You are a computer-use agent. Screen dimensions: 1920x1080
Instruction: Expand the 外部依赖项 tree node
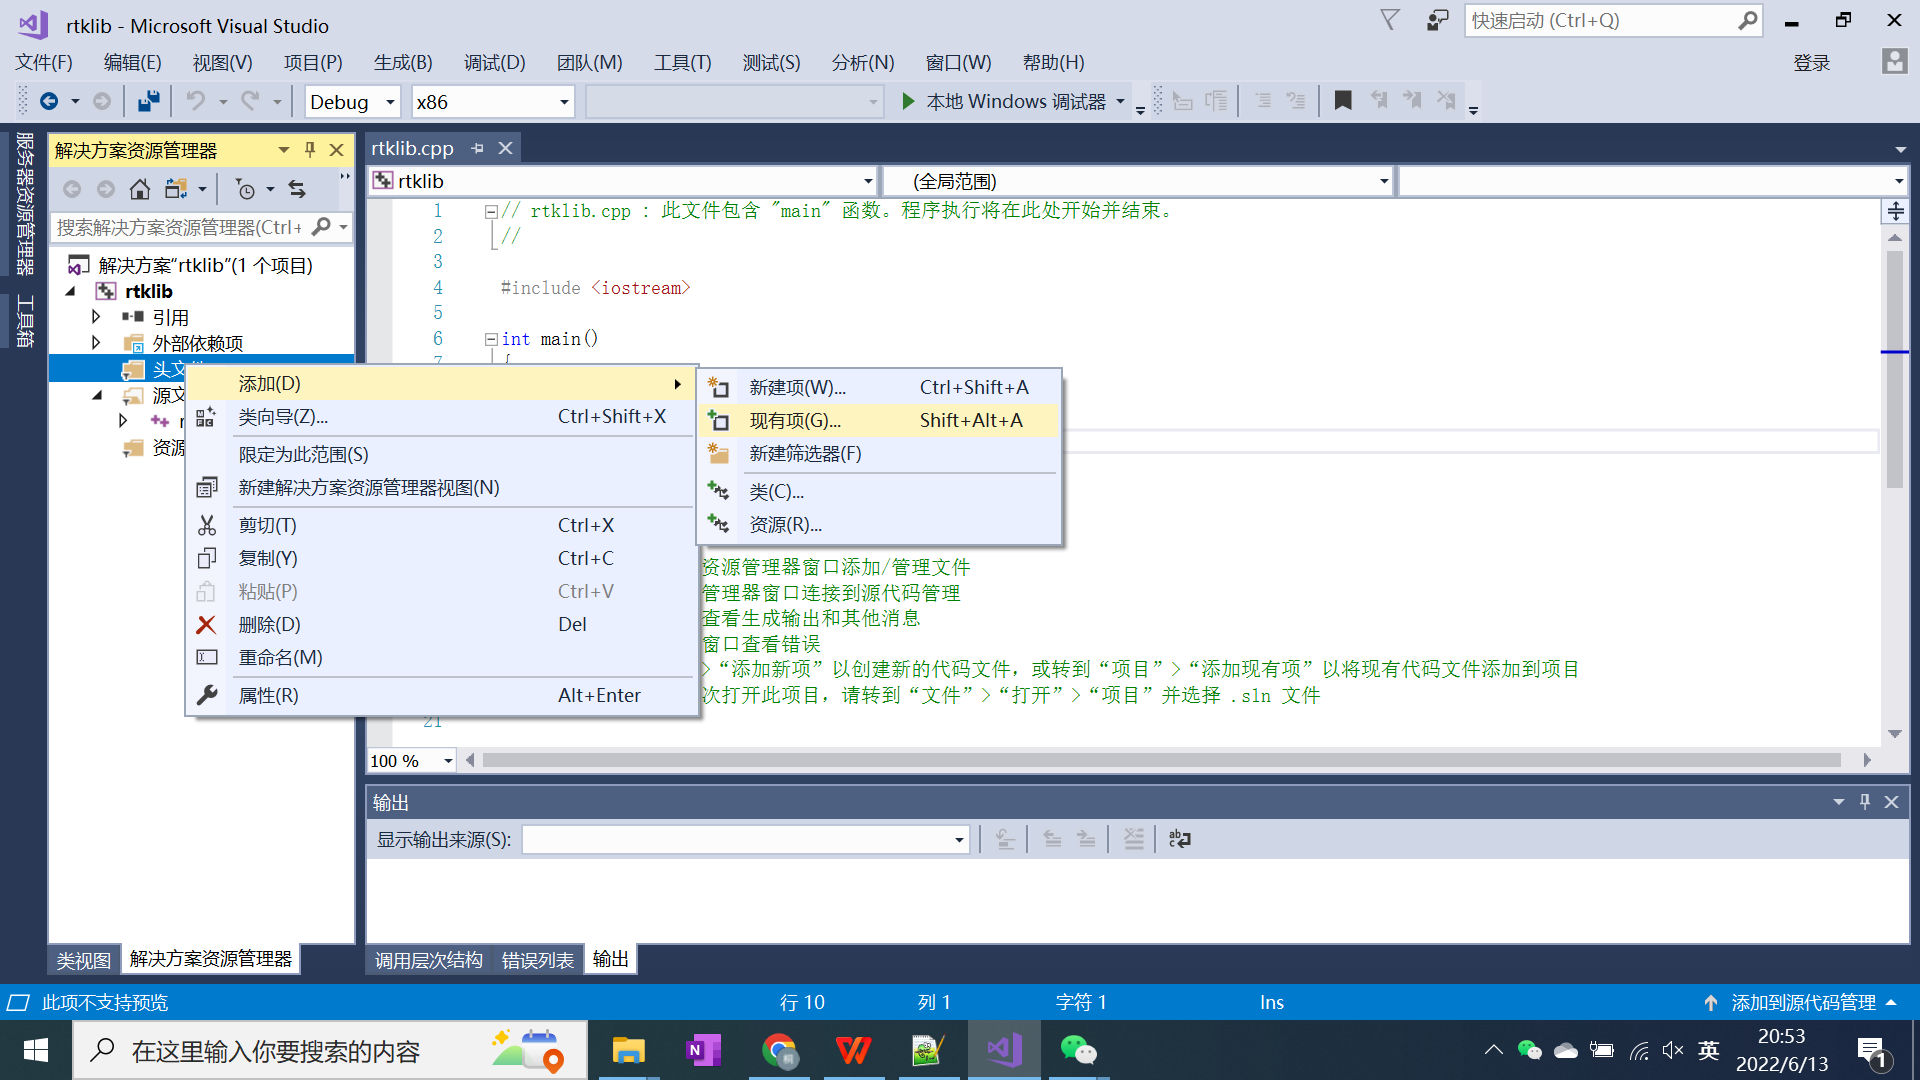click(x=96, y=343)
